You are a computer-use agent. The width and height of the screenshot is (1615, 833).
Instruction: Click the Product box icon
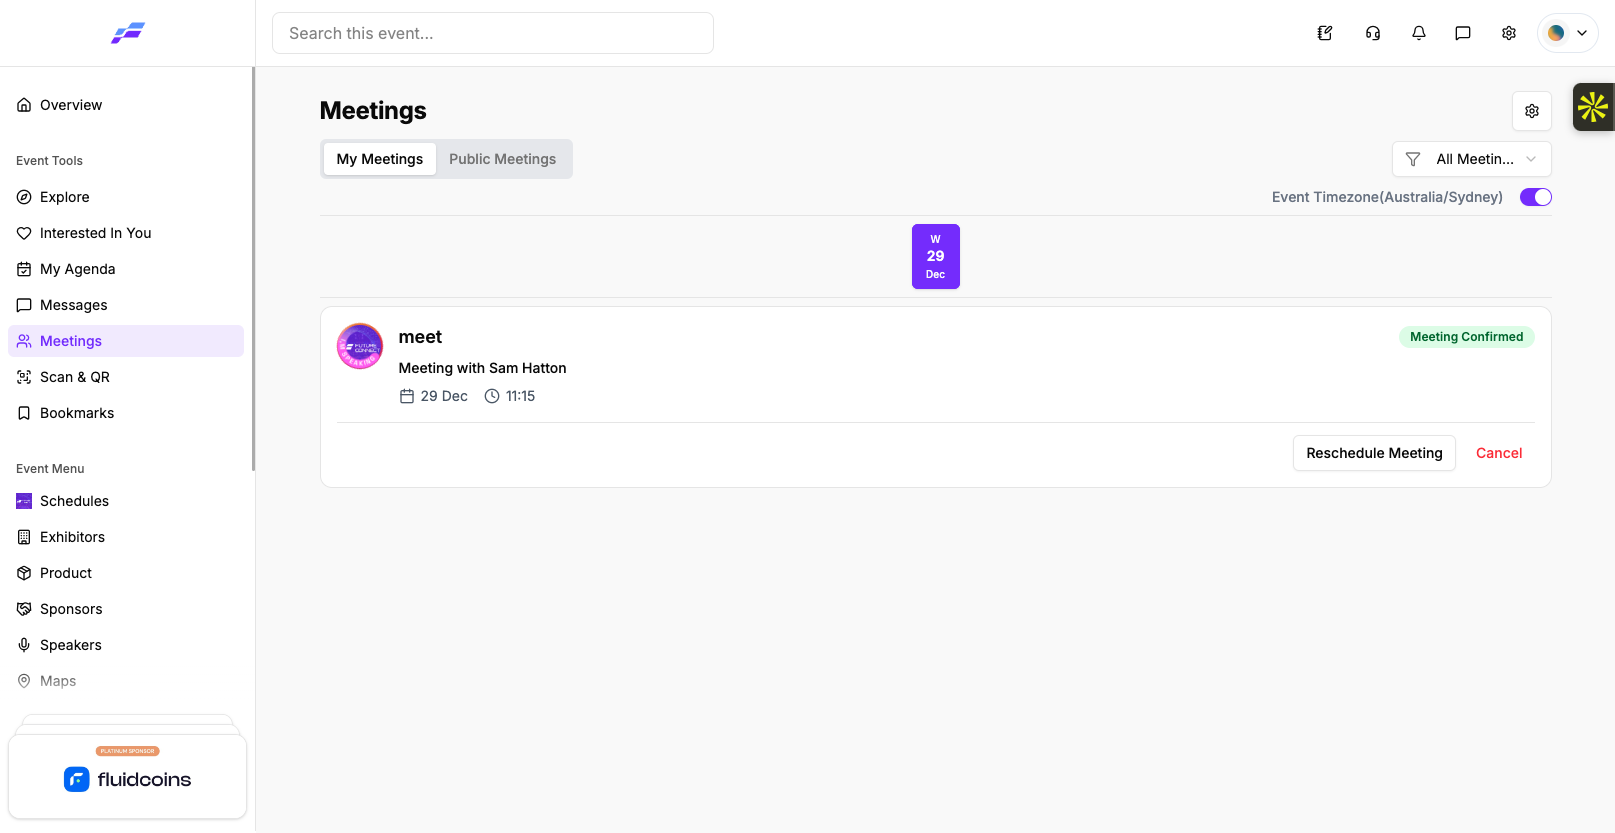24,573
